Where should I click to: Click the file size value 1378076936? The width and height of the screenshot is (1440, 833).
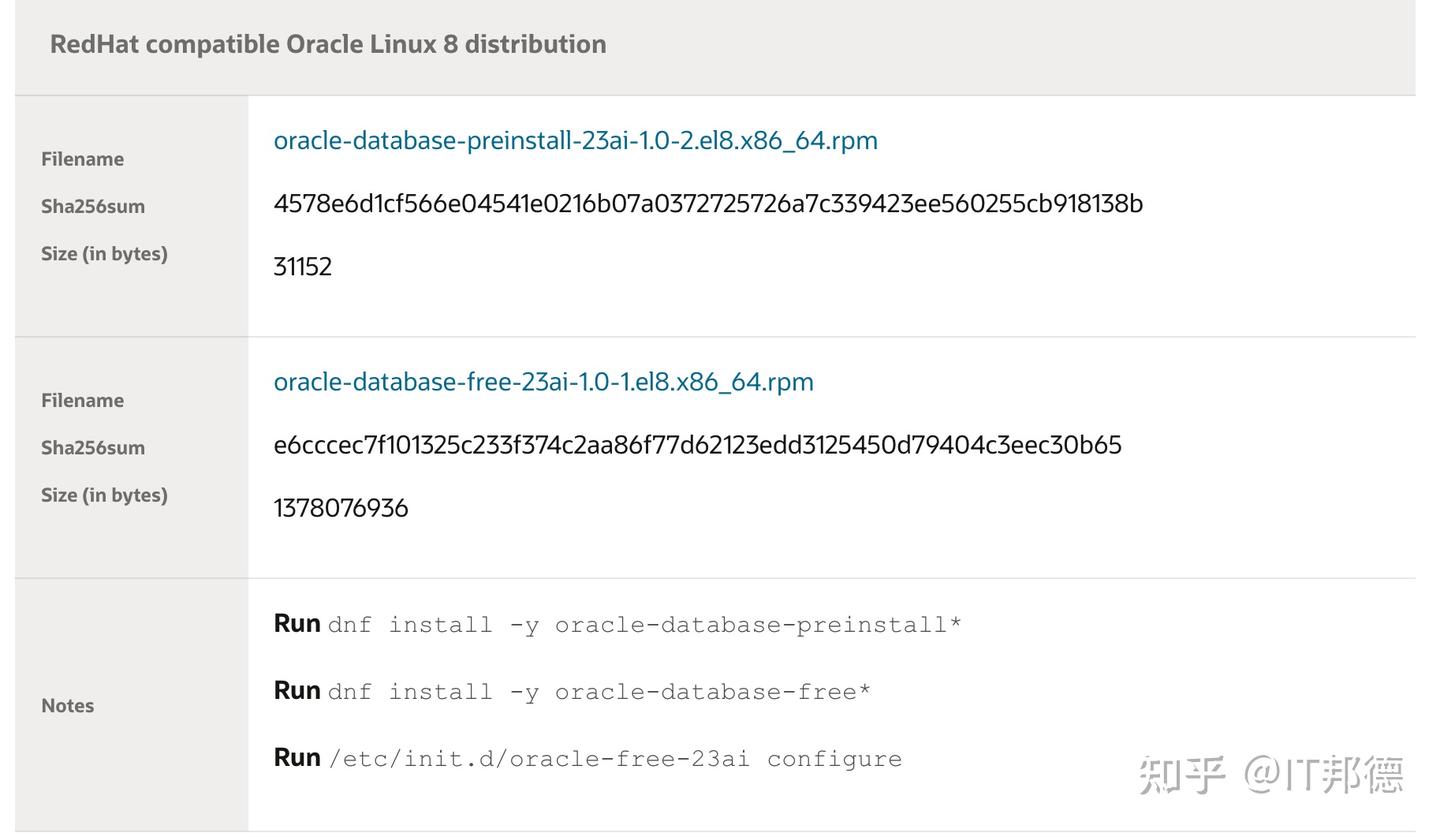pyautogui.click(x=340, y=508)
